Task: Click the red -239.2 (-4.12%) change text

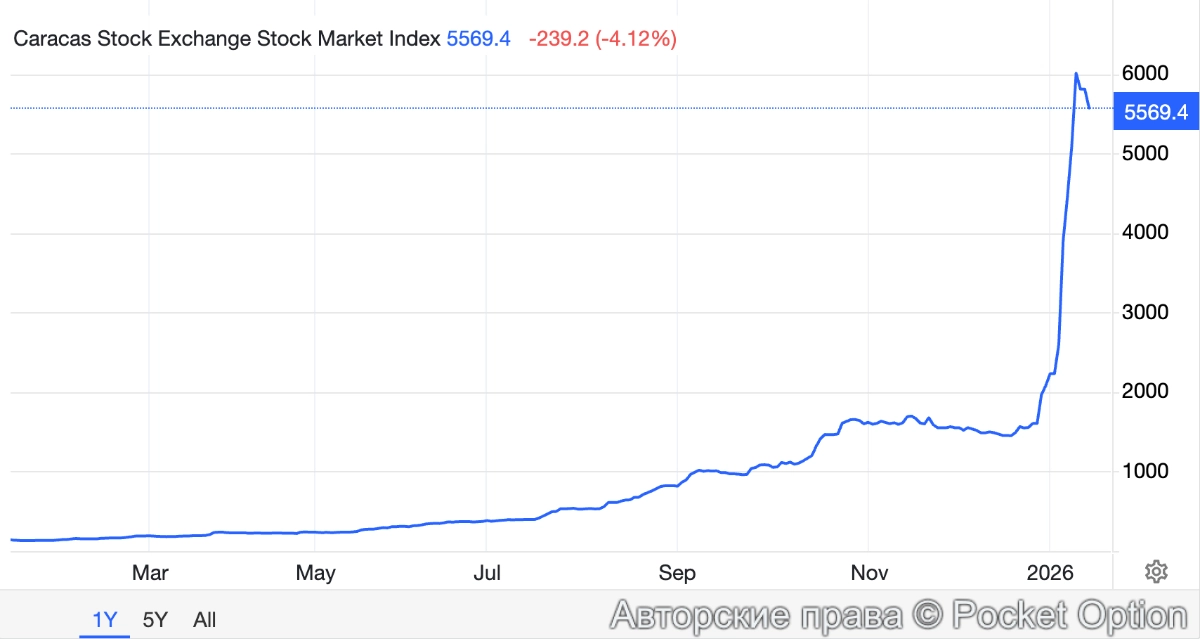Action: click(x=603, y=40)
